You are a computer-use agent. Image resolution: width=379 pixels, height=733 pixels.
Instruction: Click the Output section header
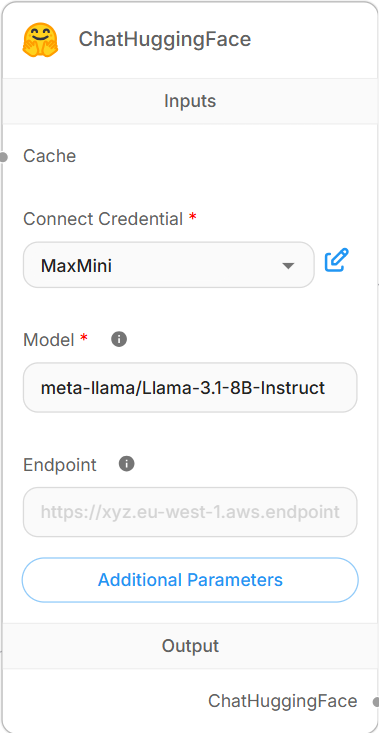click(190, 646)
